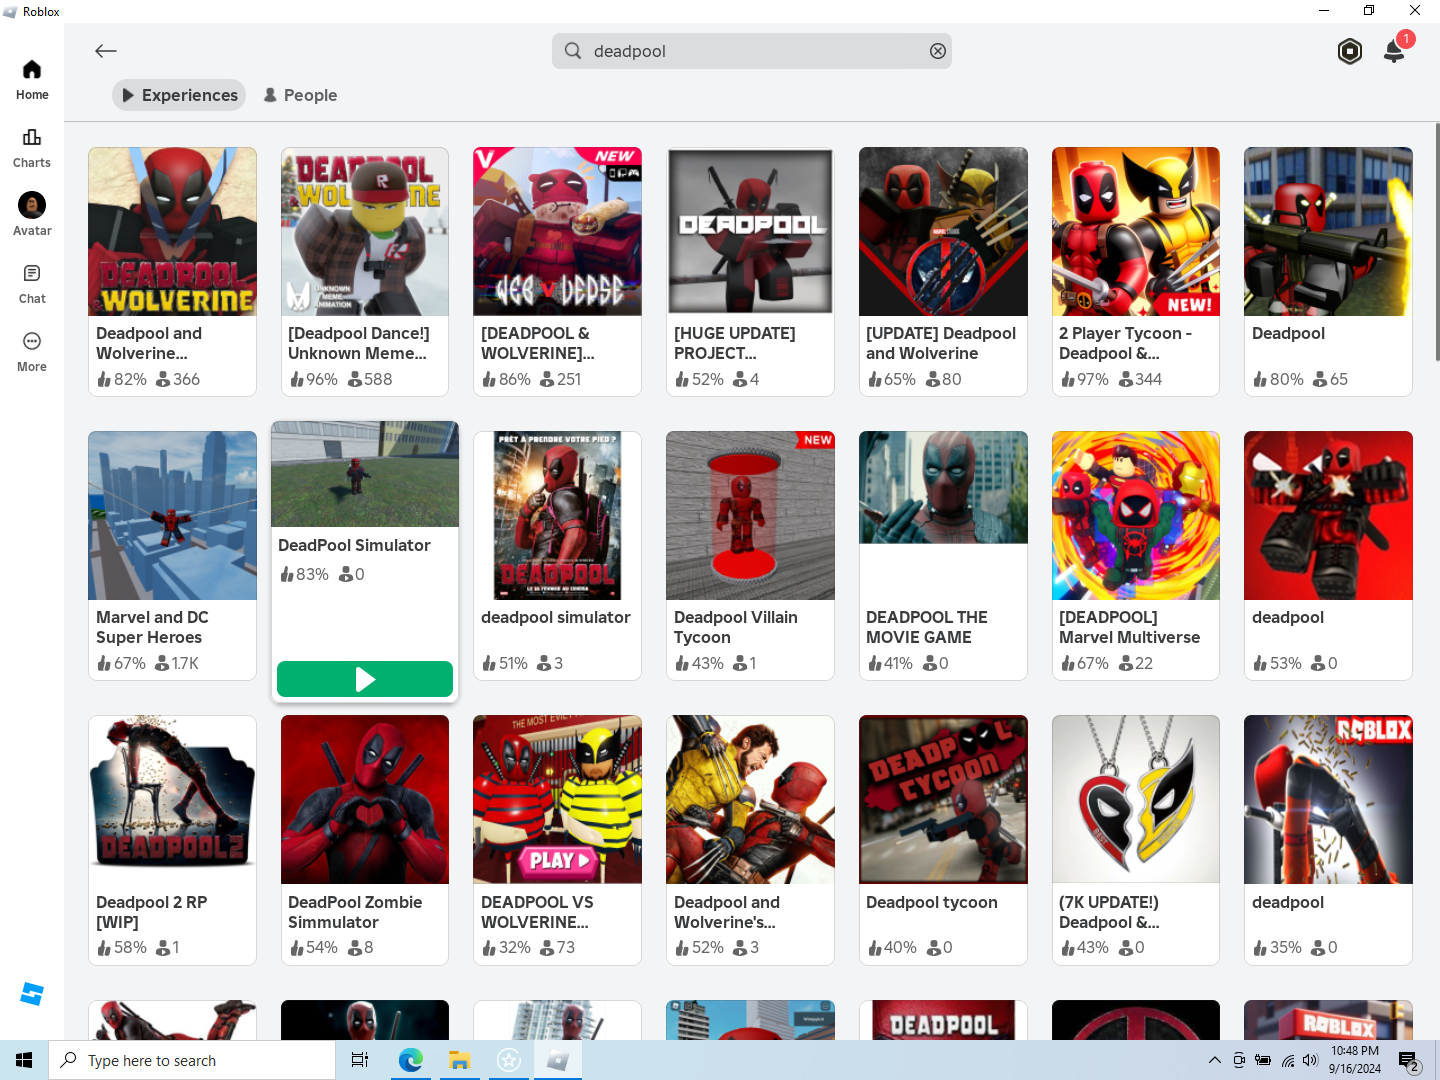The width and height of the screenshot is (1440, 1080).
Task: Open Task View on the taskbar
Action: pyautogui.click(x=360, y=1060)
